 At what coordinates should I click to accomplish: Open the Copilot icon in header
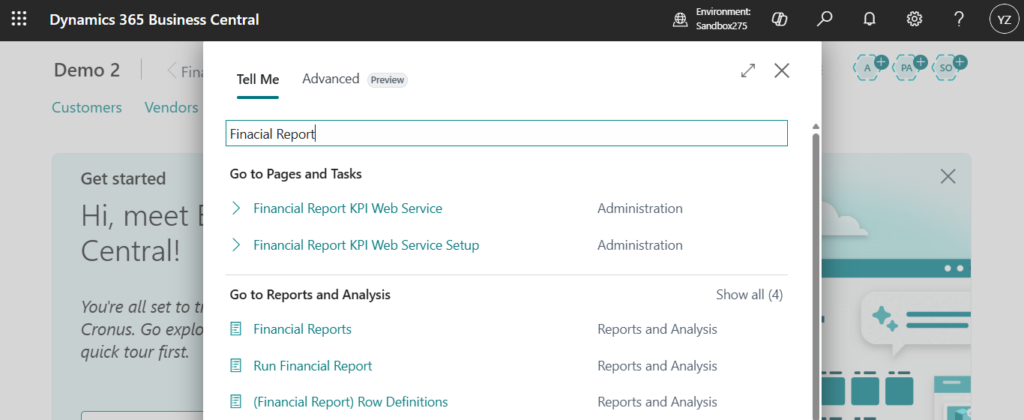[x=781, y=19]
